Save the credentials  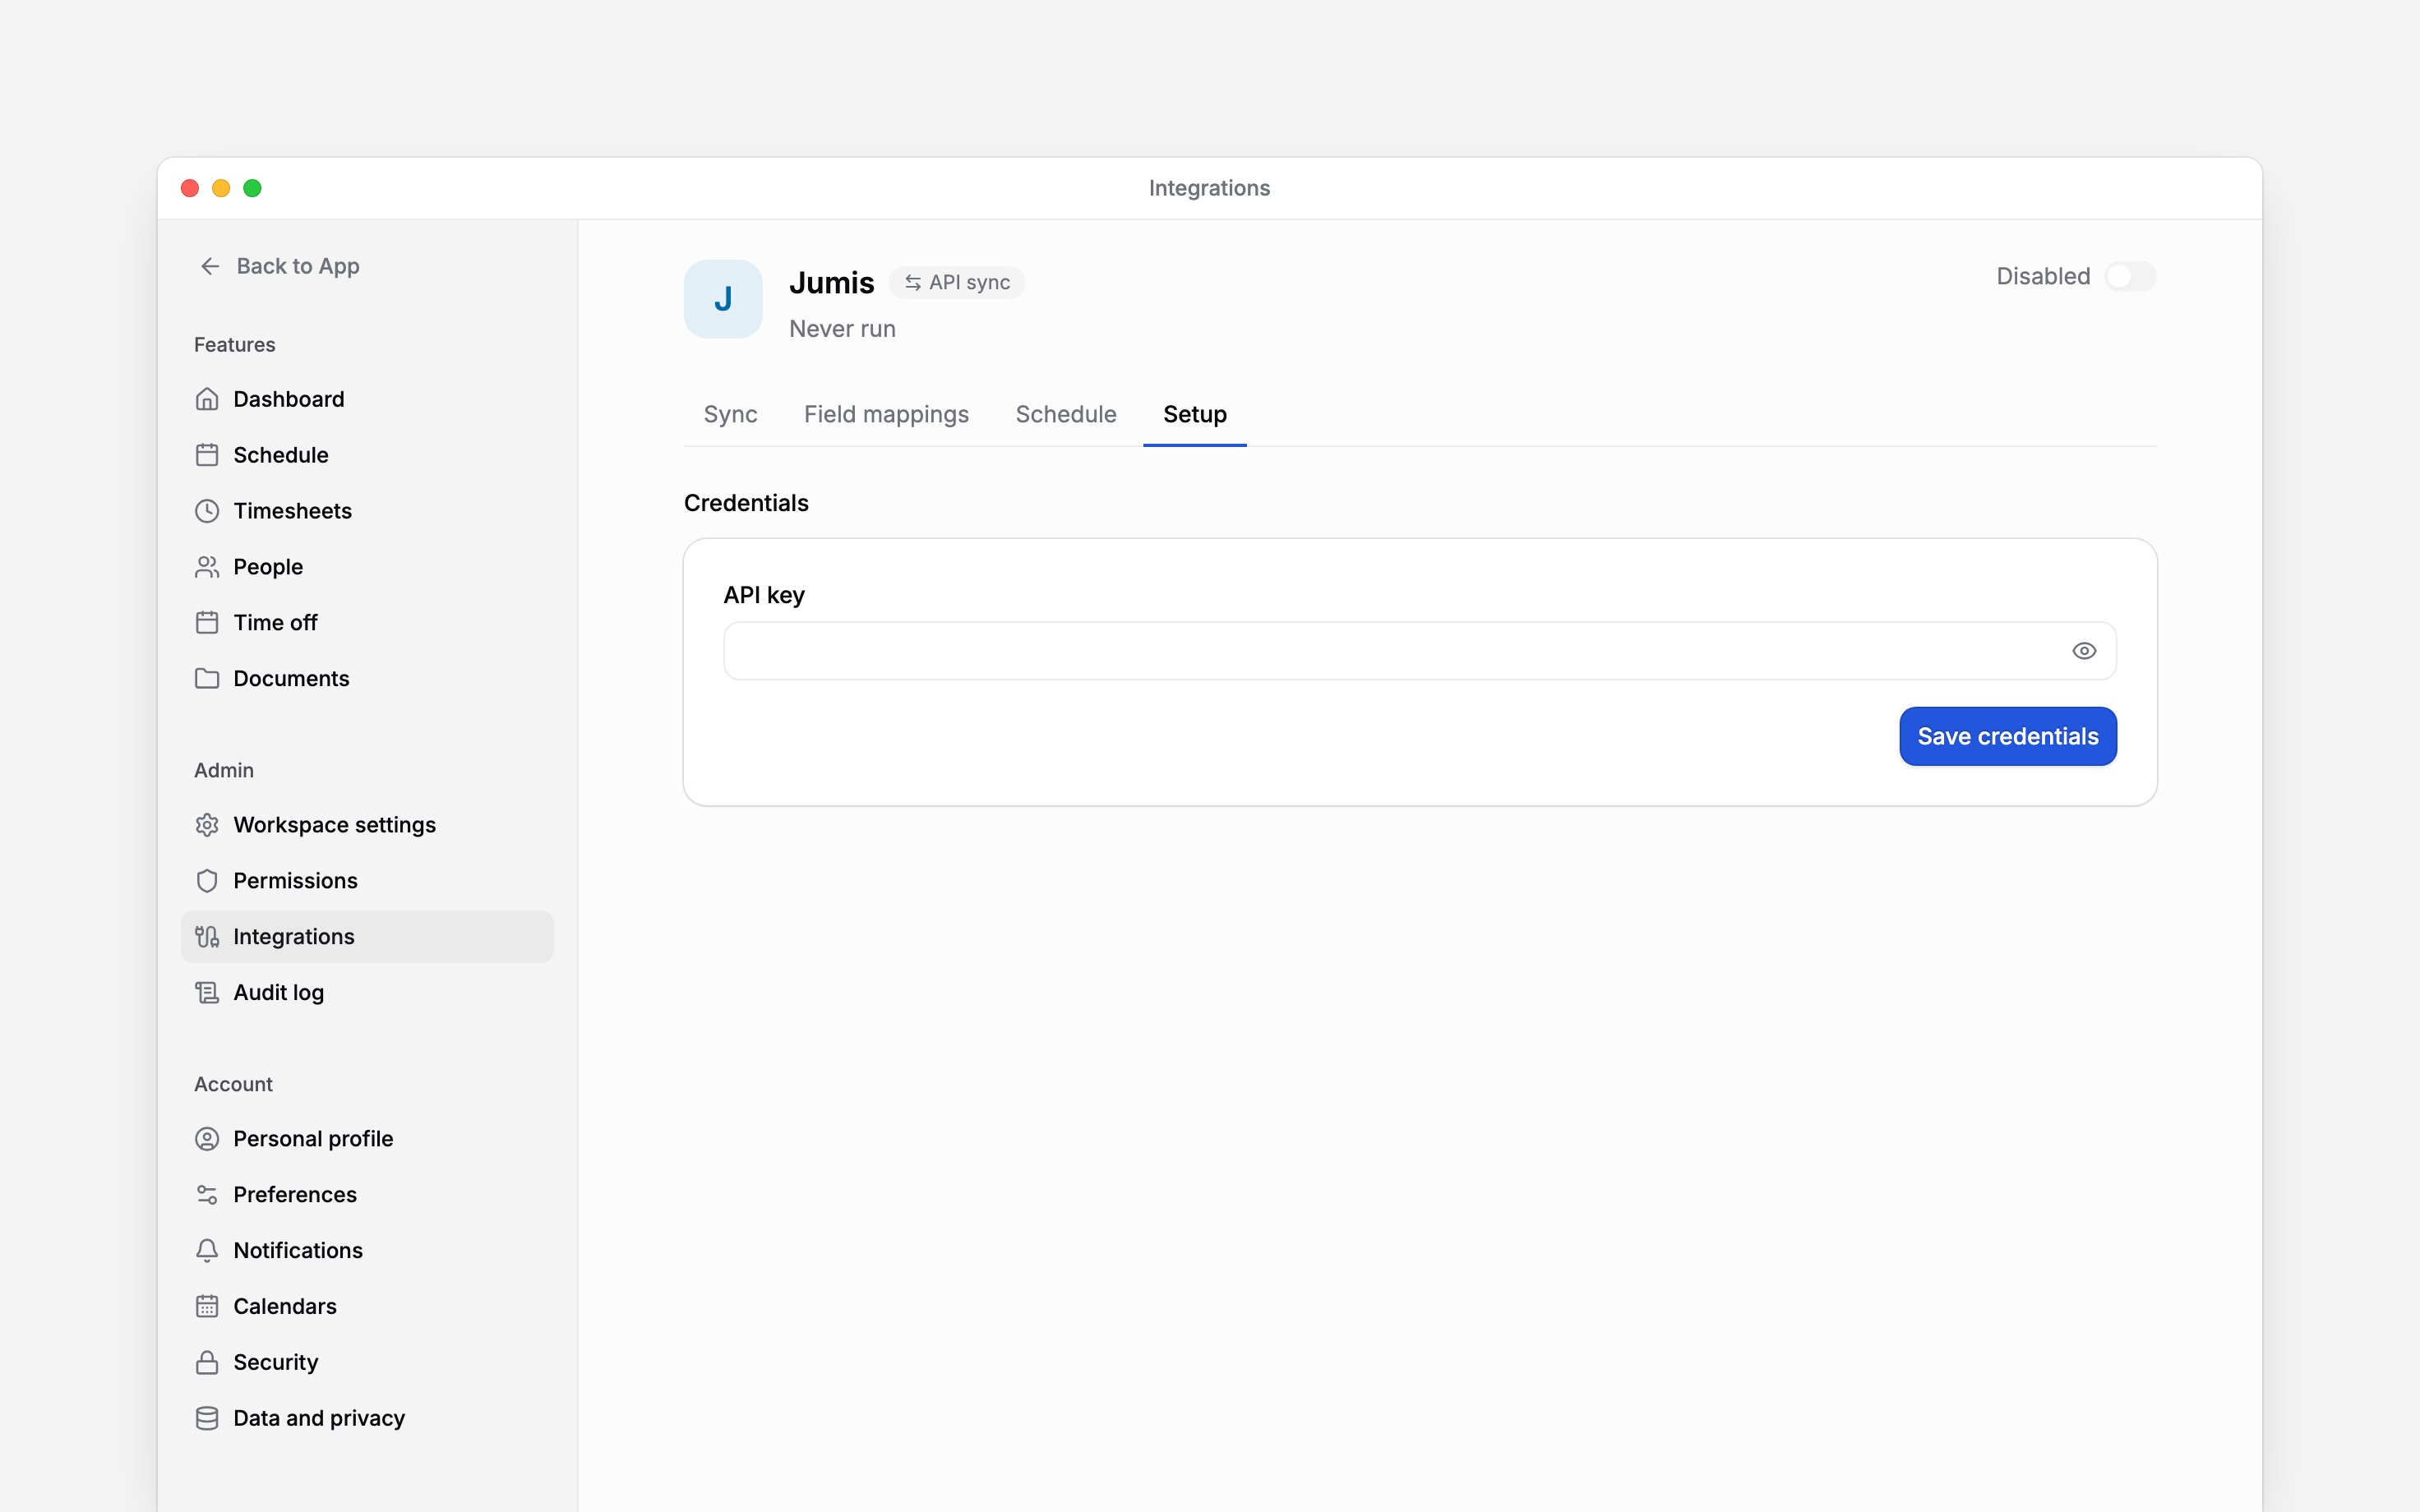coord(2007,736)
